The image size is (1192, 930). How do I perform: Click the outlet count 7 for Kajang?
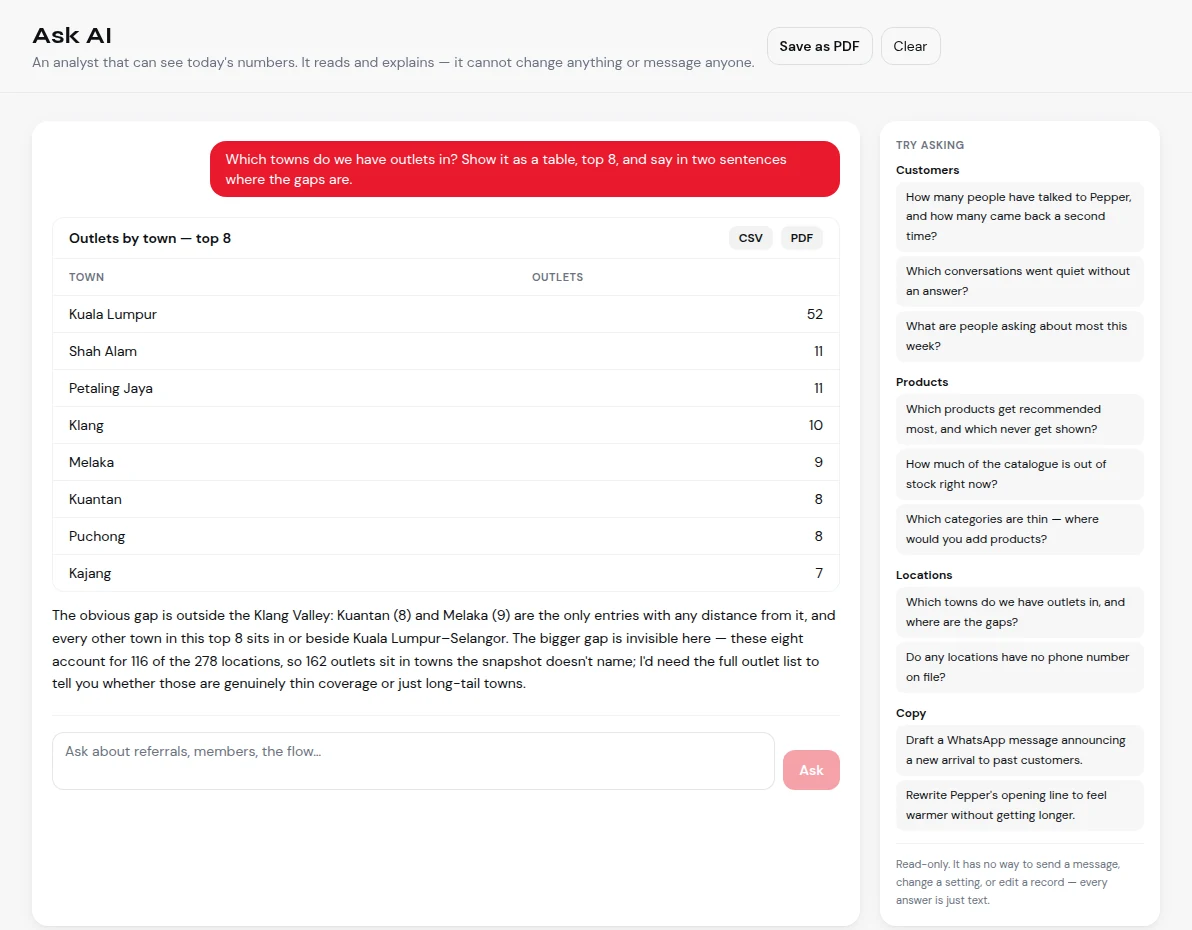819,573
